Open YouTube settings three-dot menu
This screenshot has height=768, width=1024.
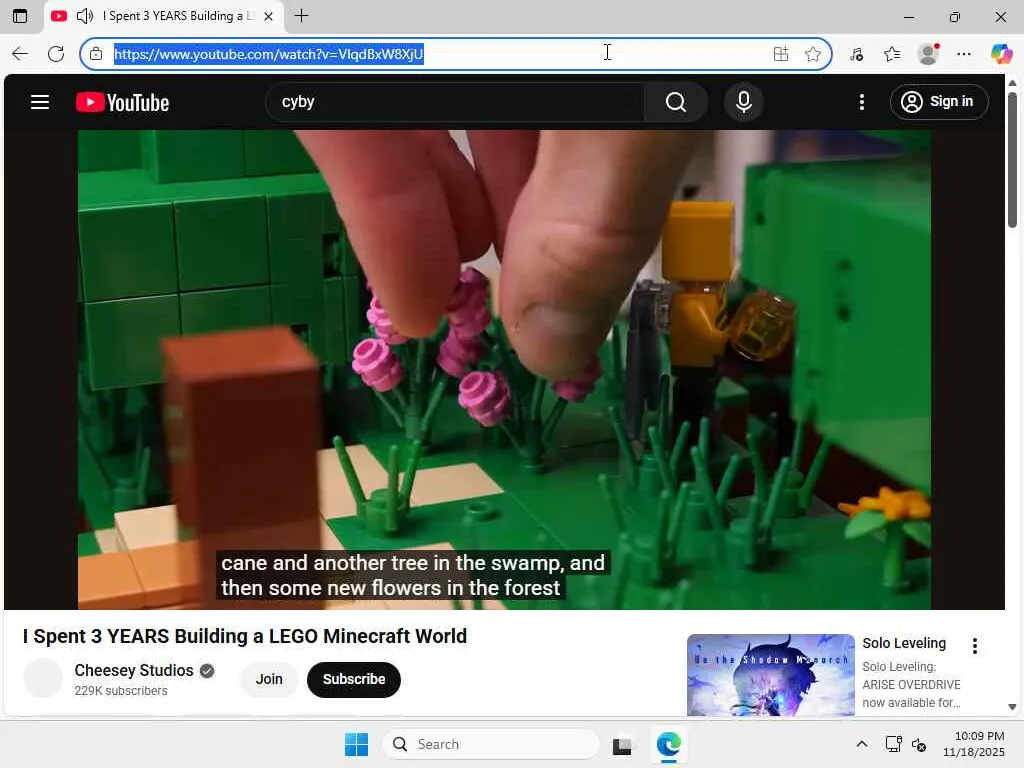862,102
